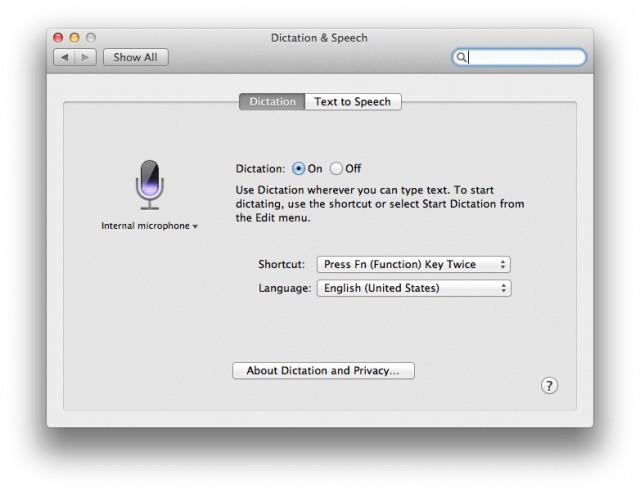Open the Shortcut dropdown
The width and height of the screenshot is (640, 492).
point(412,264)
